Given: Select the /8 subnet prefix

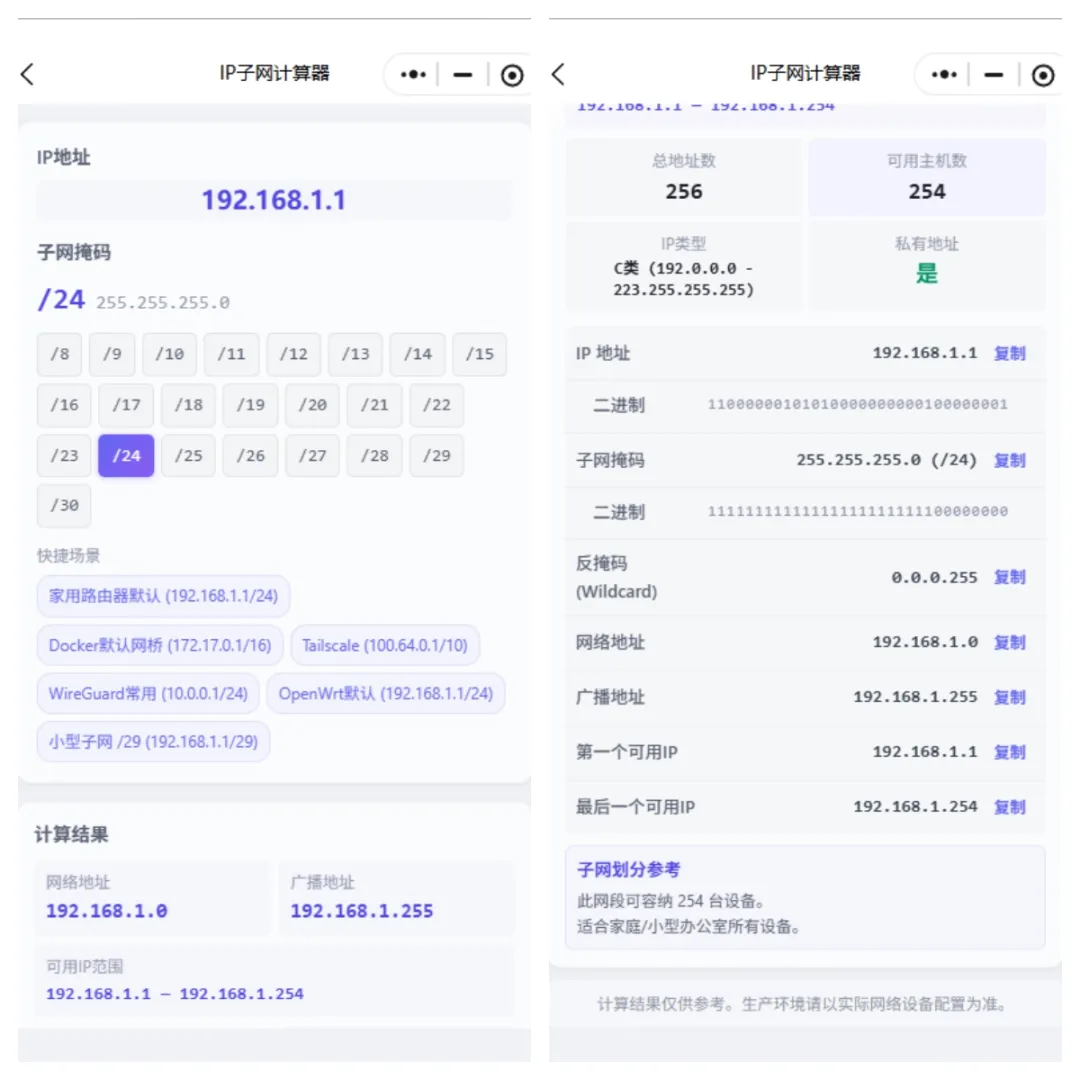Looking at the screenshot, I should click(x=60, y=354).
